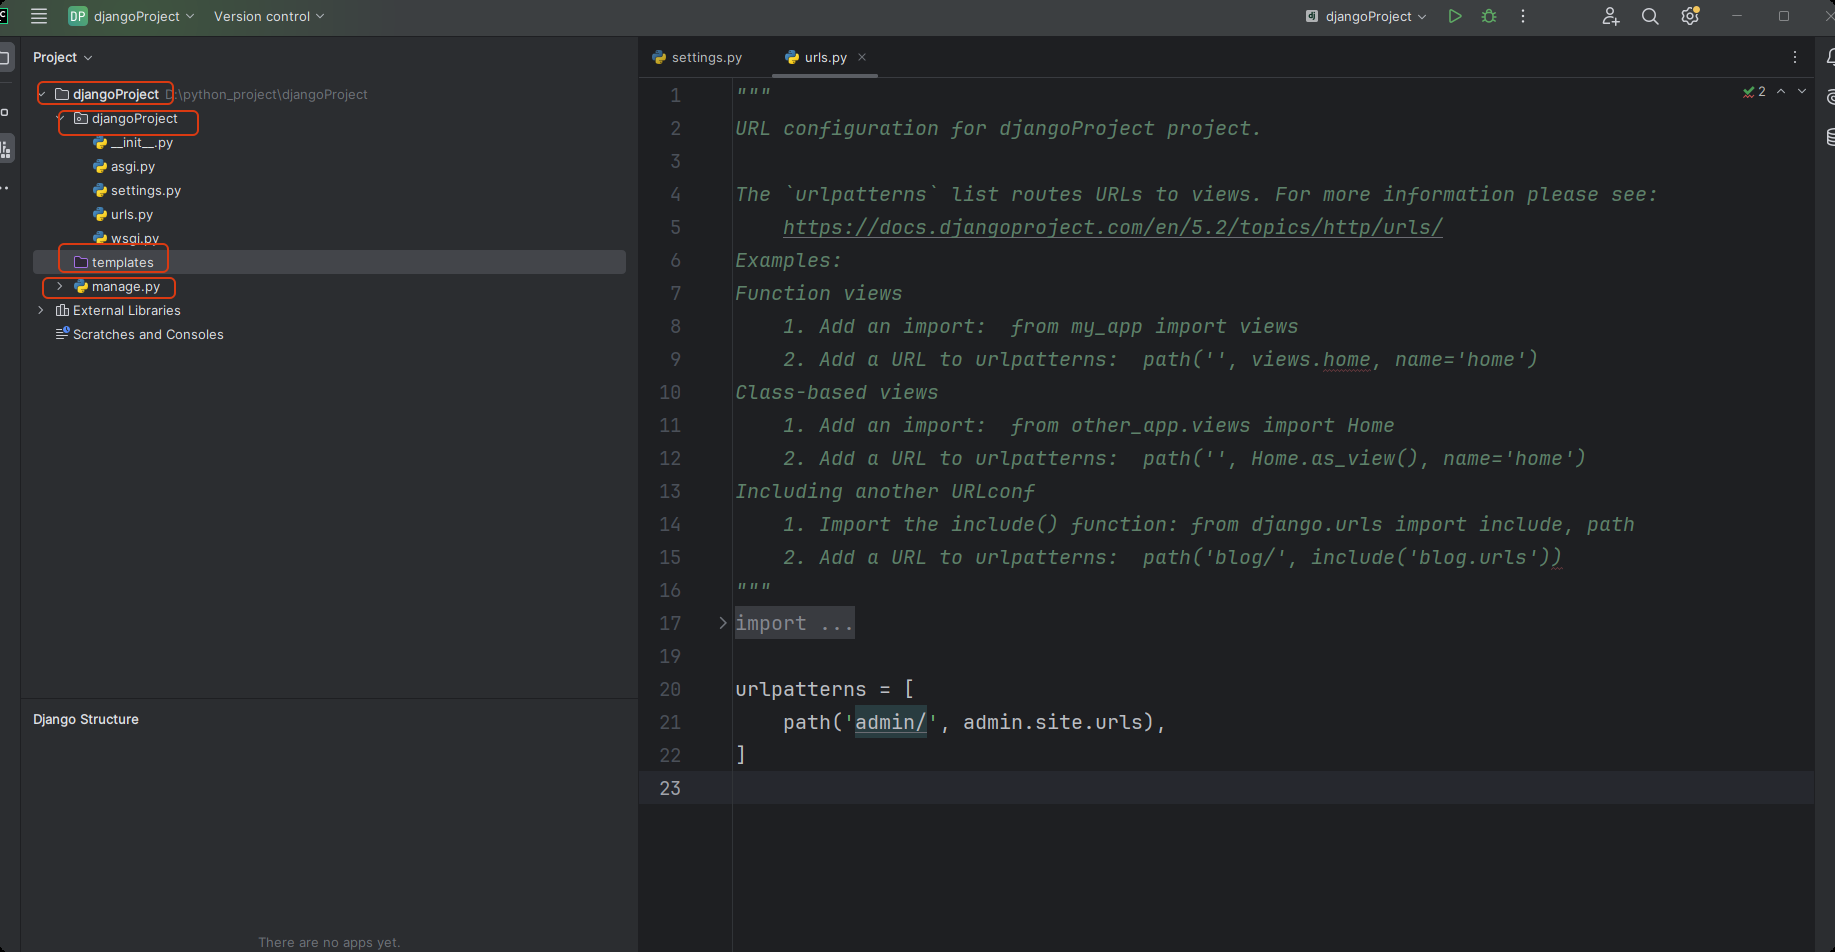
Task: Open IDE settings gear icon
Action: pos(1690,16)
